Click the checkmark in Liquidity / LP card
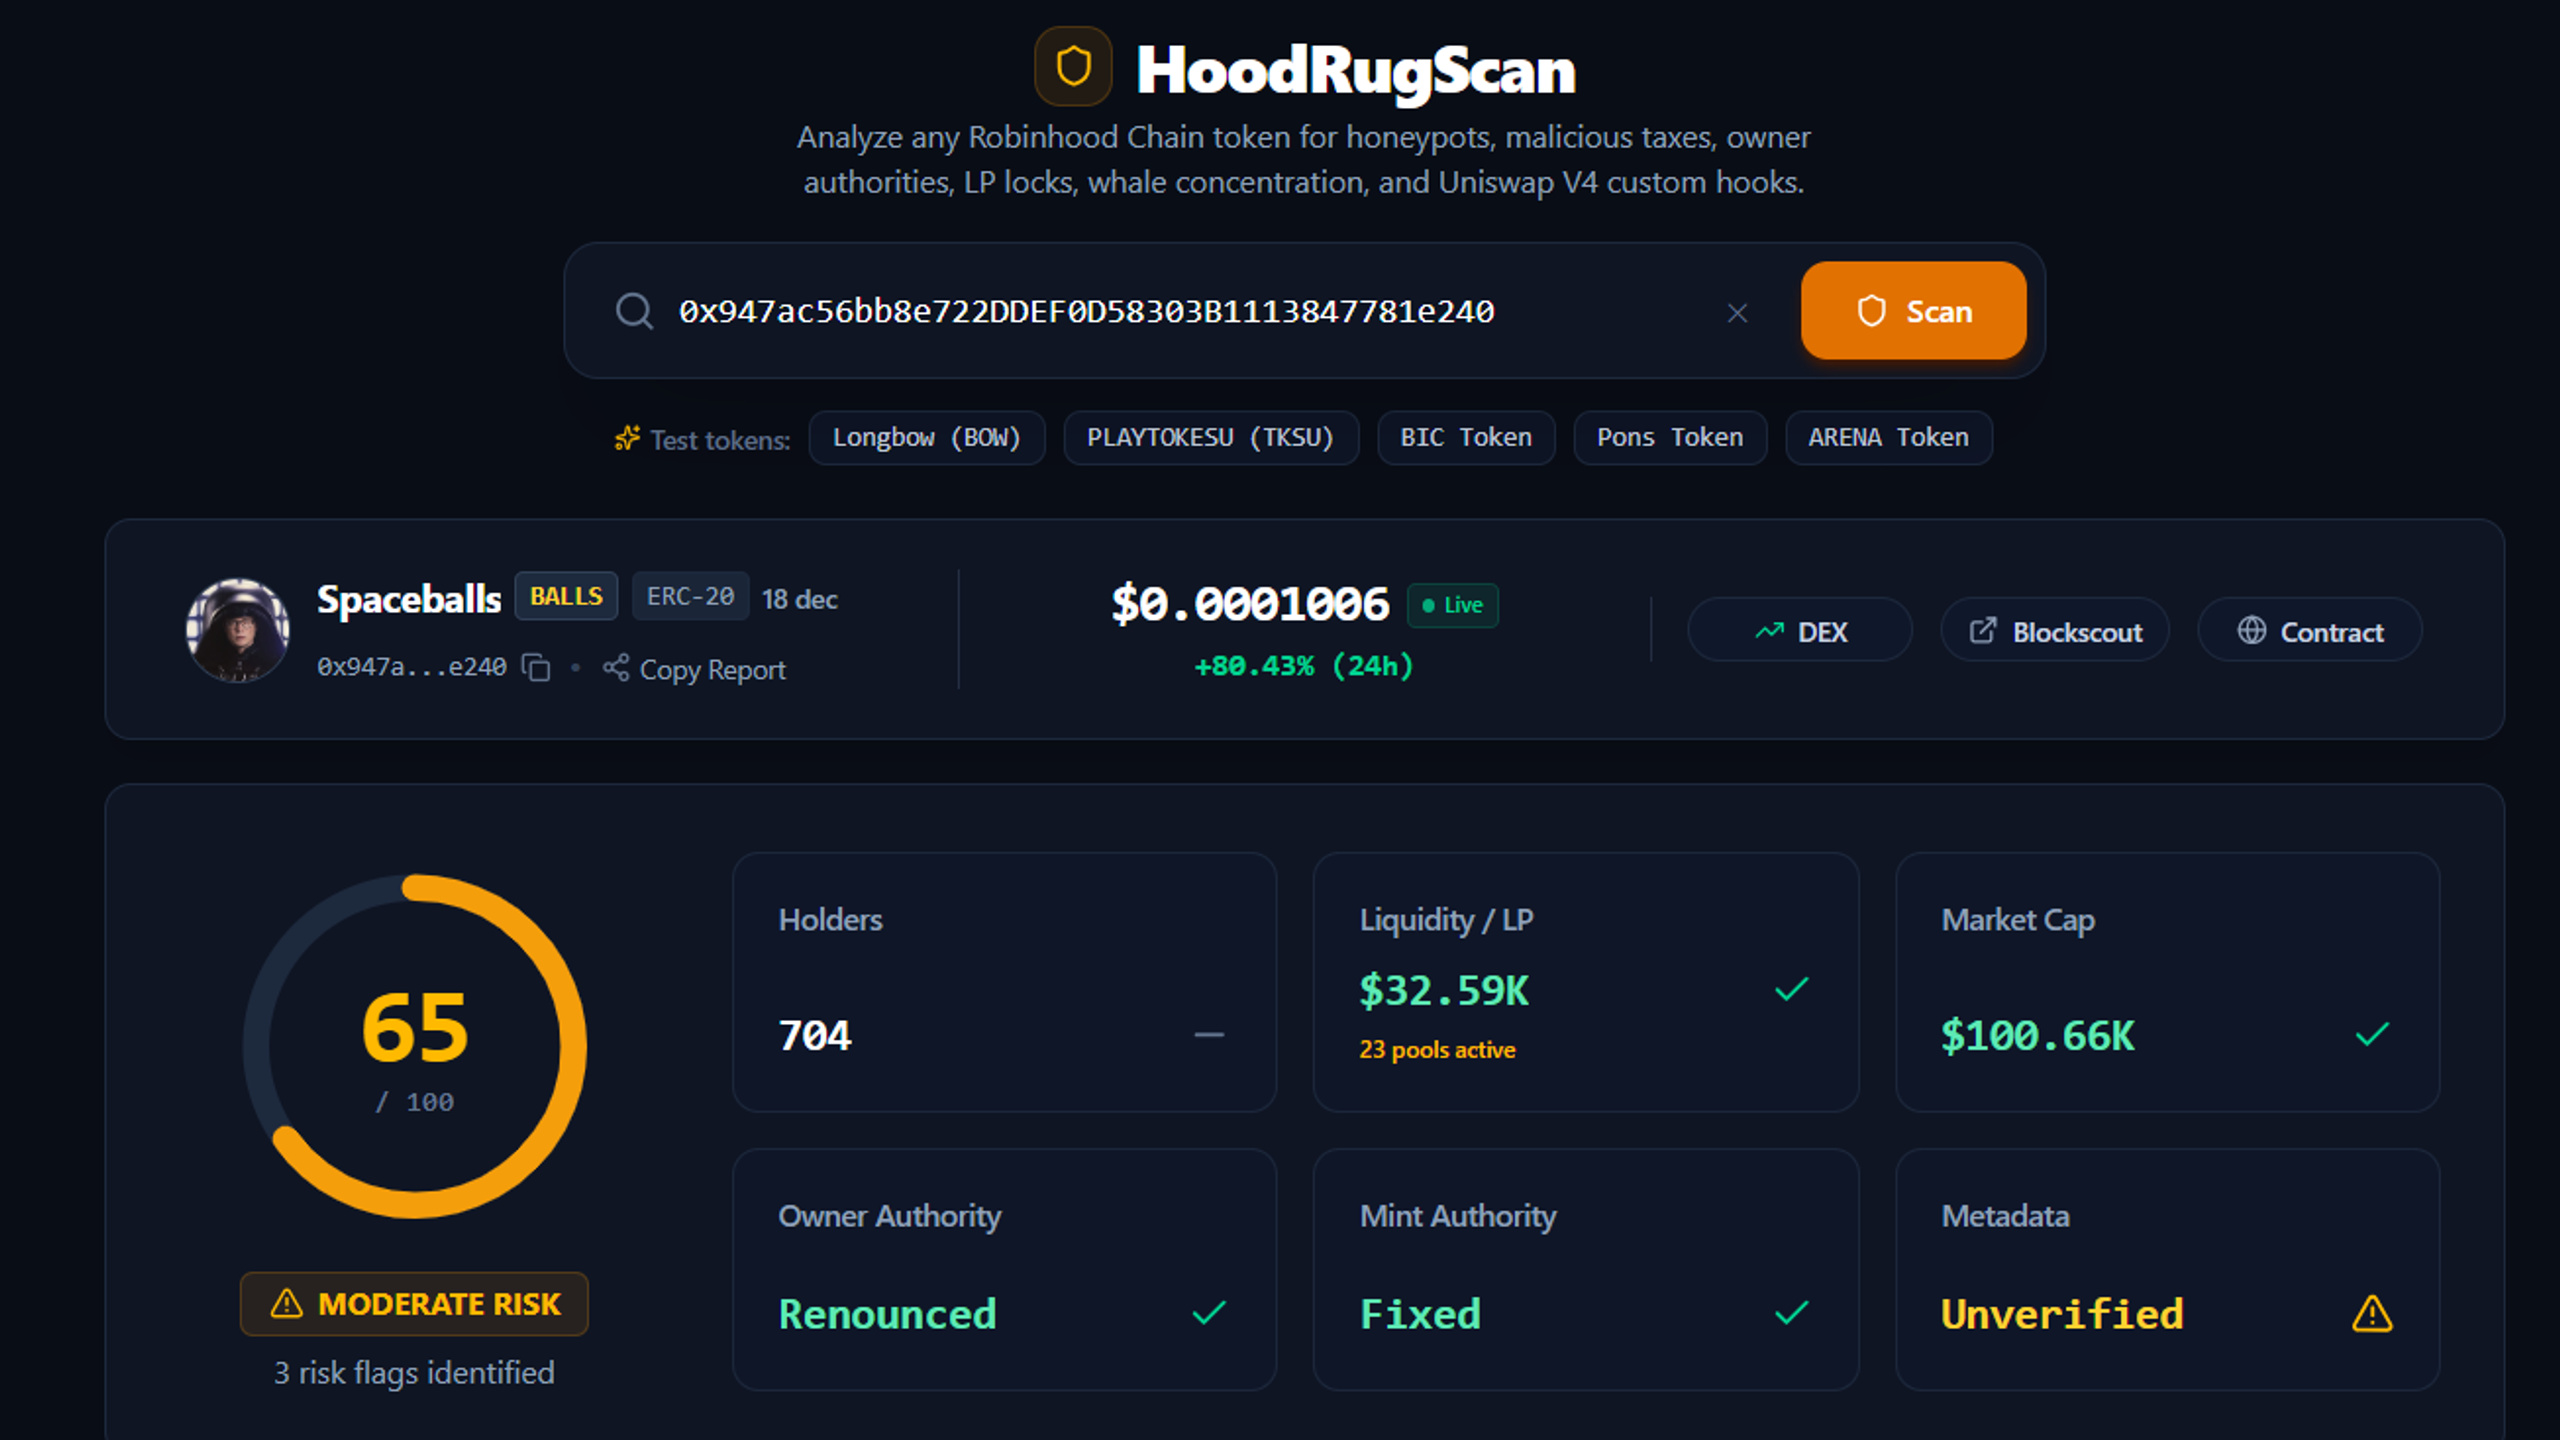2560x1440 pixels. click(x=1791, y=989)
